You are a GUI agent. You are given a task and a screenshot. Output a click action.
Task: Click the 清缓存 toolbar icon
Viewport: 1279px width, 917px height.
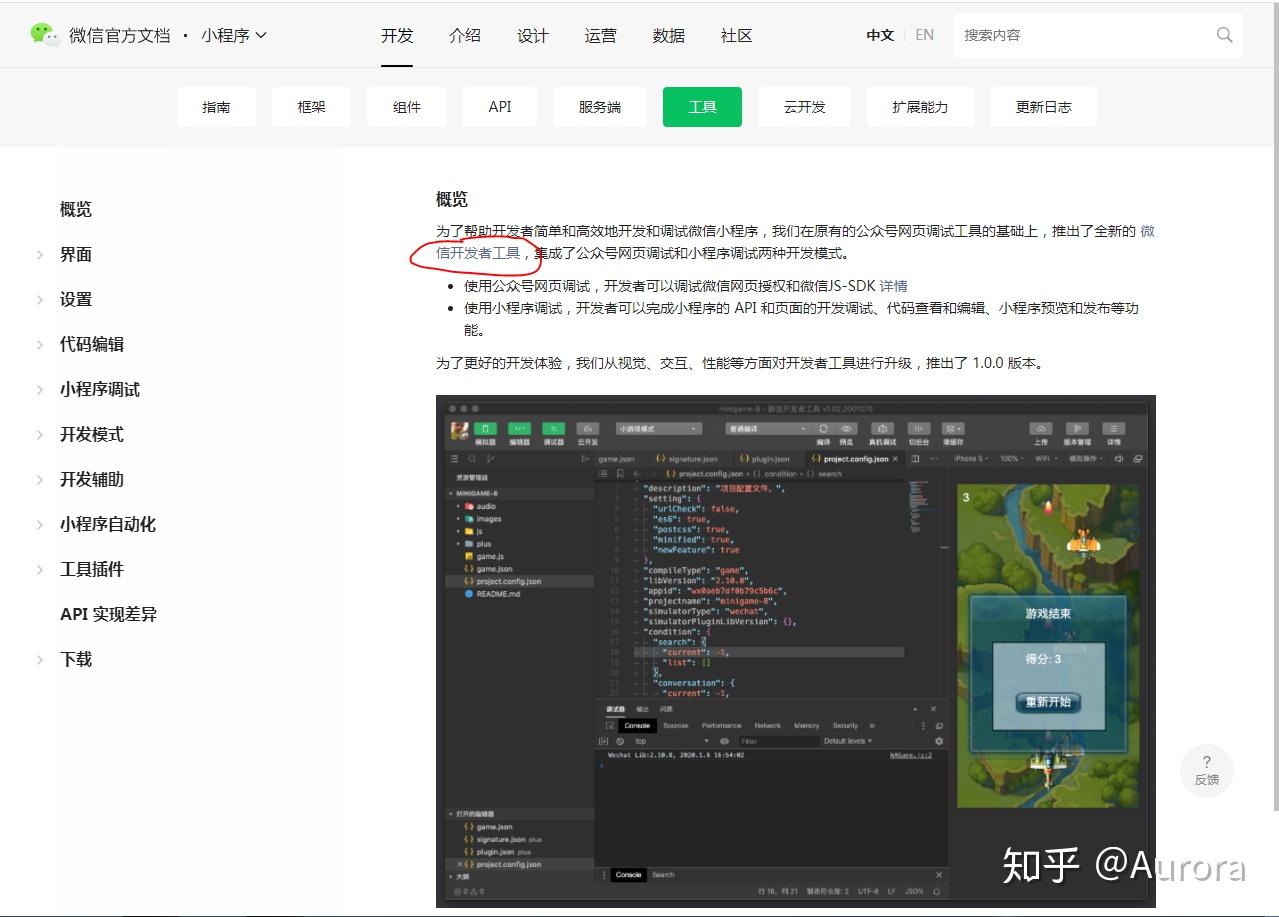[x=953, y=429]
